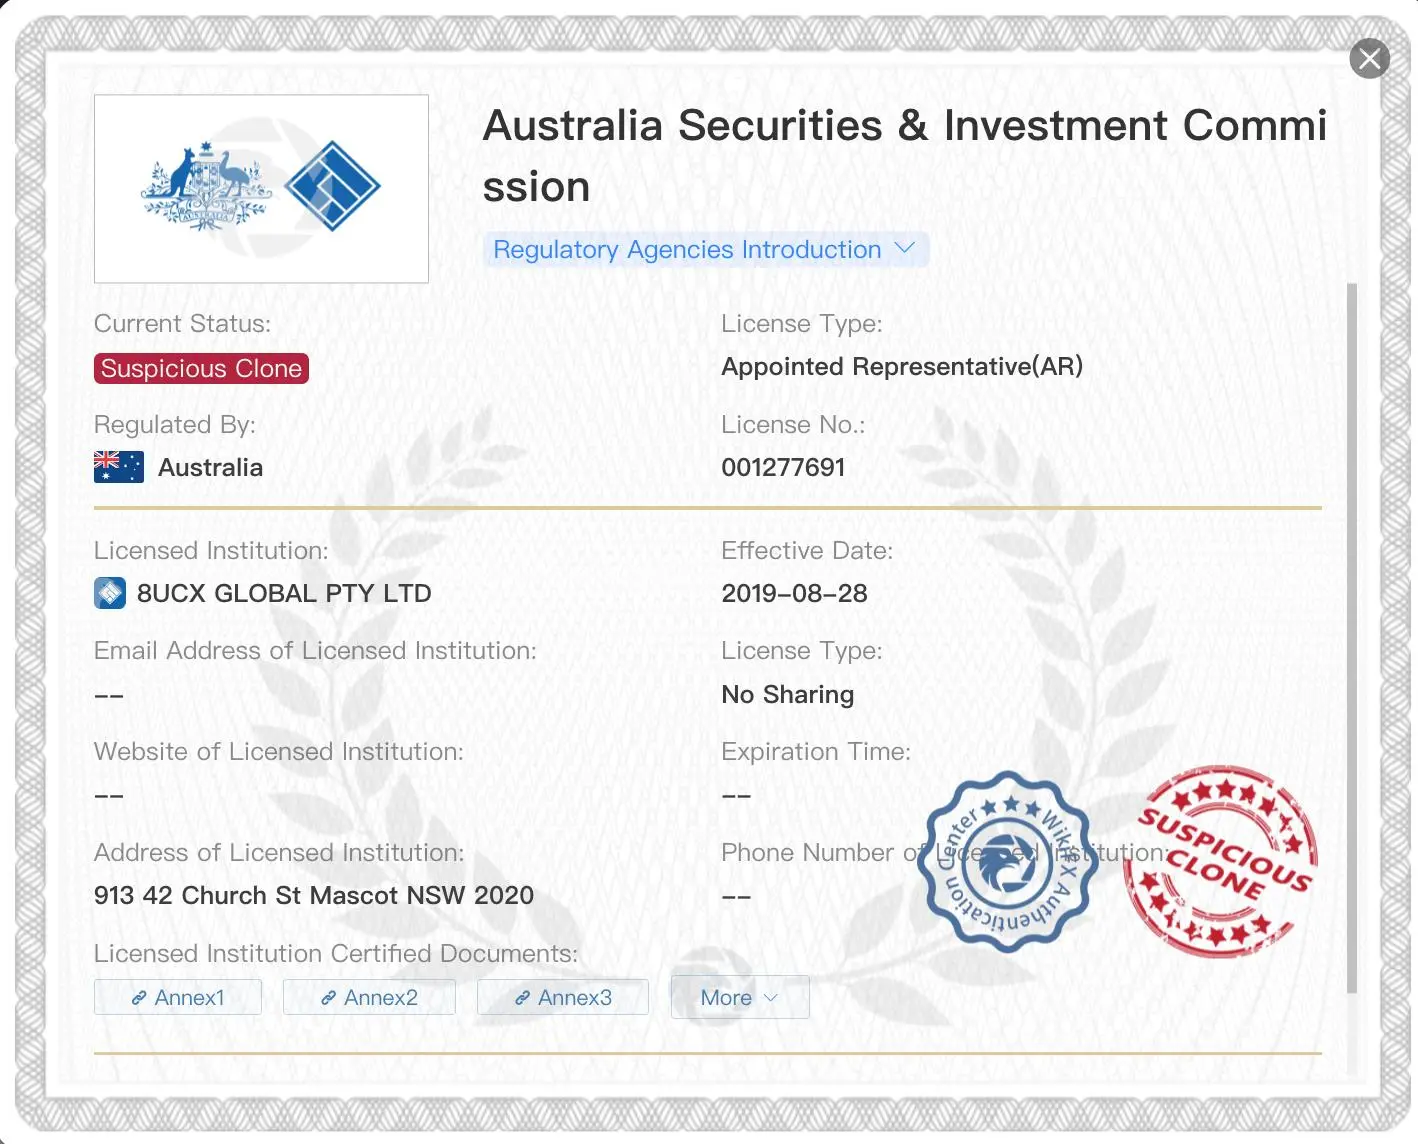Screen dimensions: 1418x1144
Task: Click the Australian flag icon
Action: click(x=119, y=467)
